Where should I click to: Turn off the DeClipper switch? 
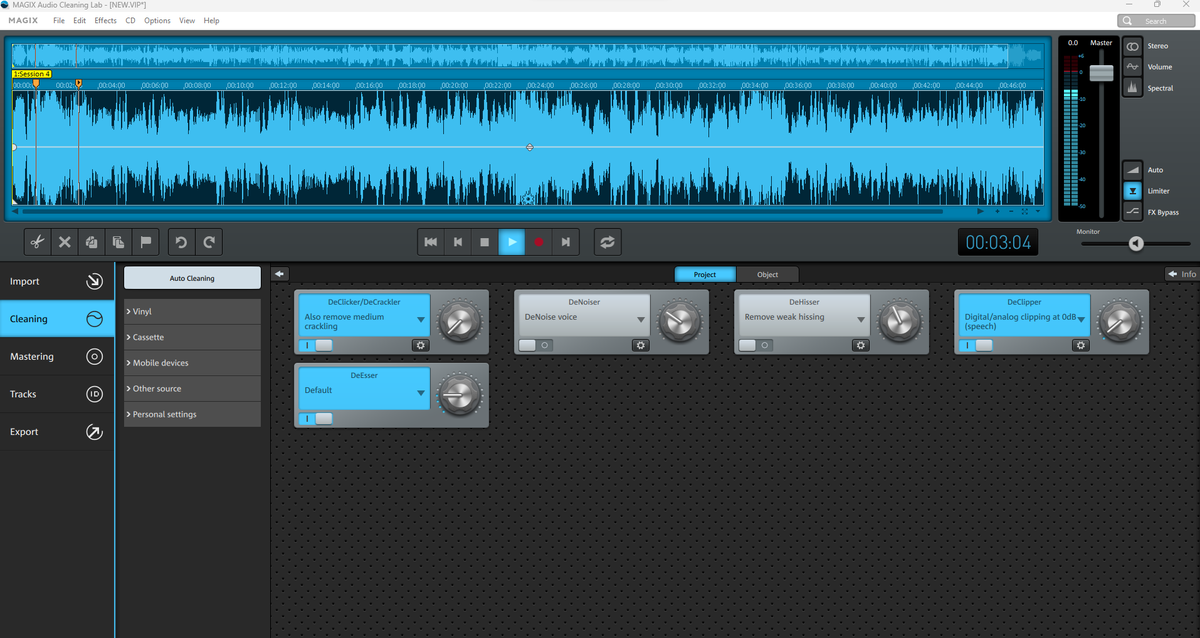click(977, 345)
